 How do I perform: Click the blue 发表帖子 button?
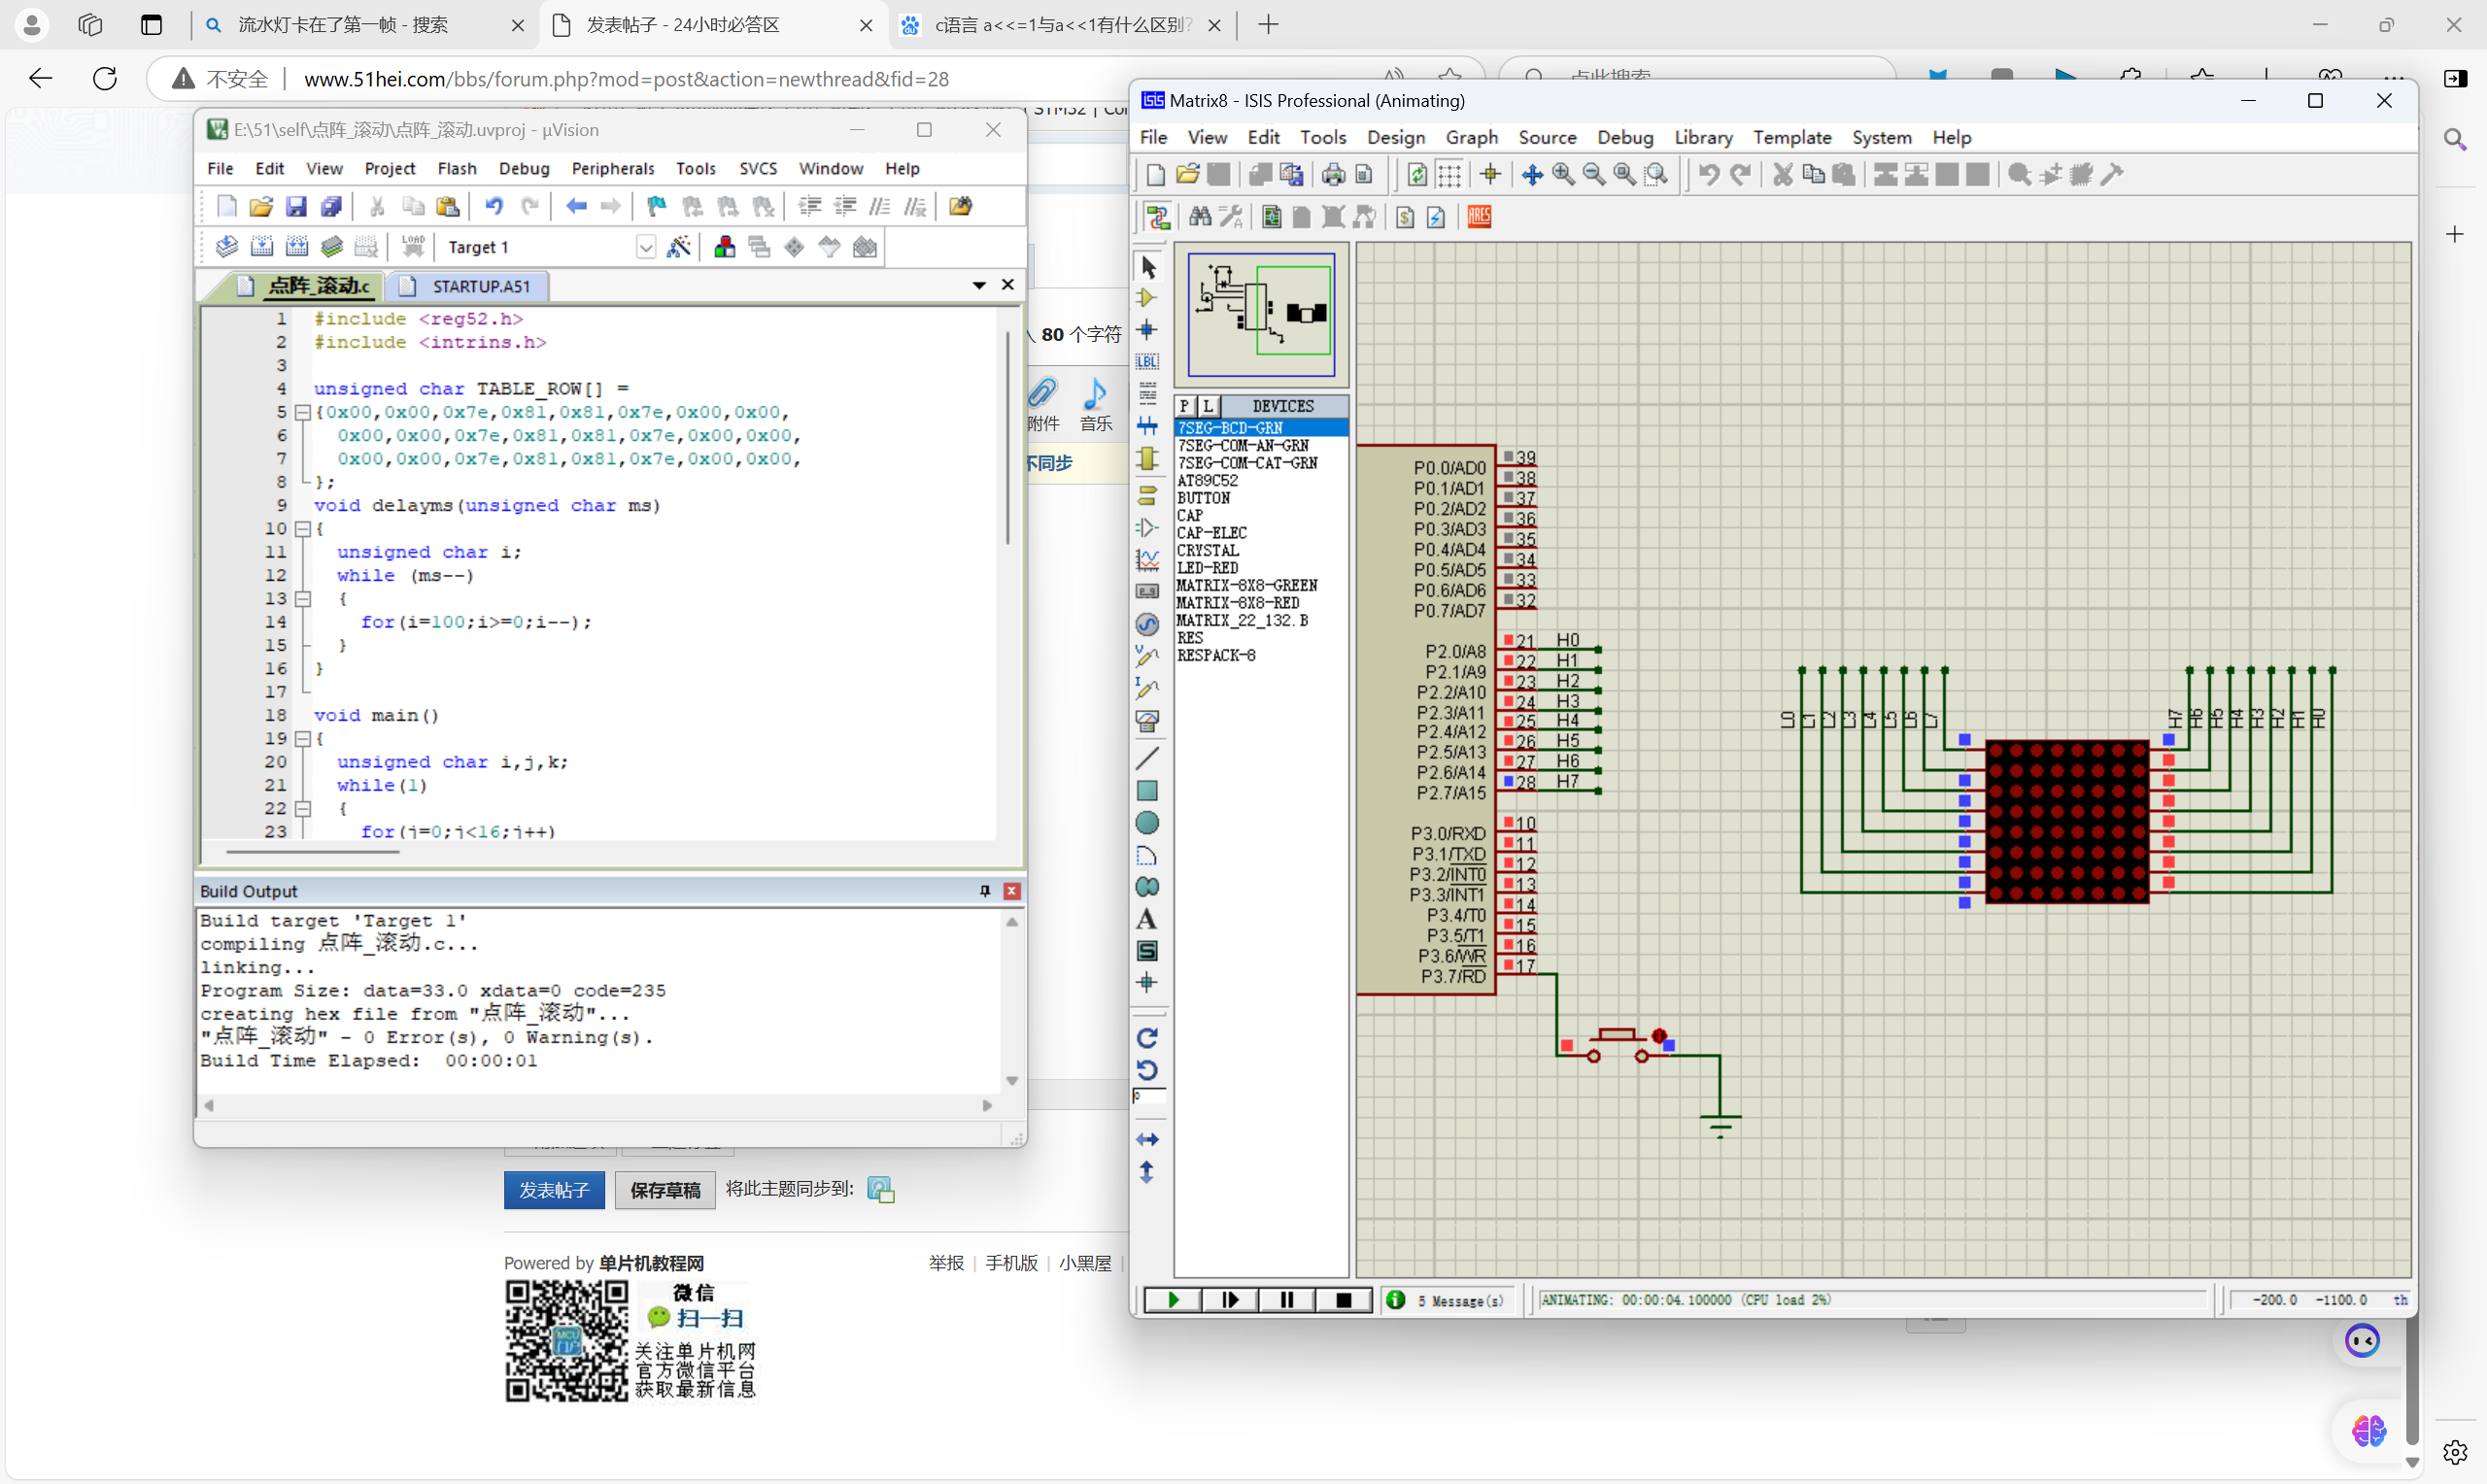554,1190
